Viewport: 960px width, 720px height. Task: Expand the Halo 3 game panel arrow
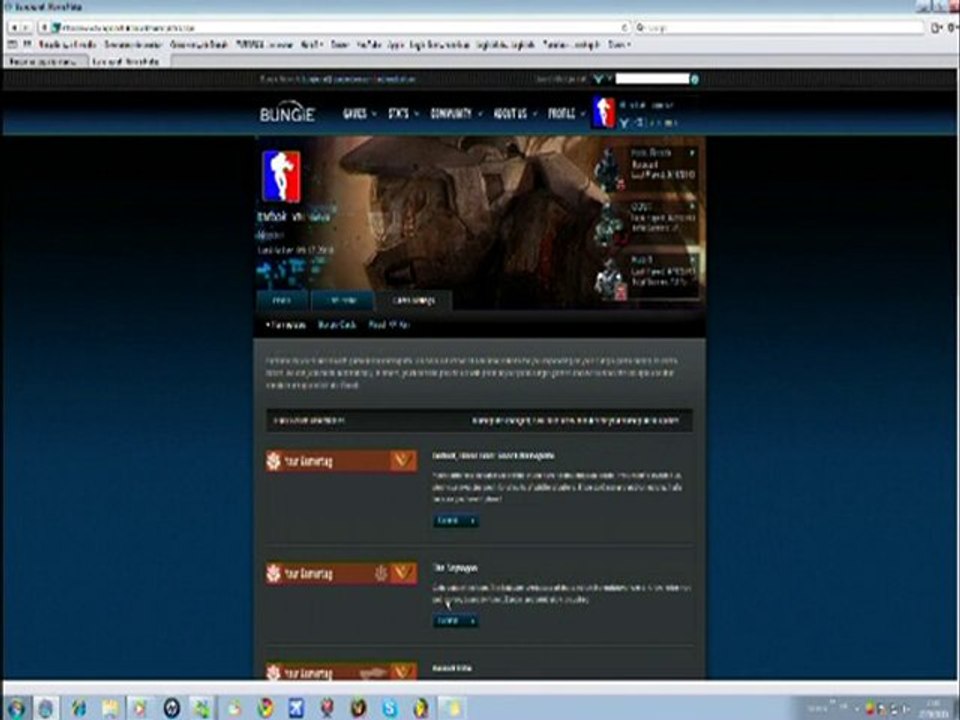click(692, 260)
